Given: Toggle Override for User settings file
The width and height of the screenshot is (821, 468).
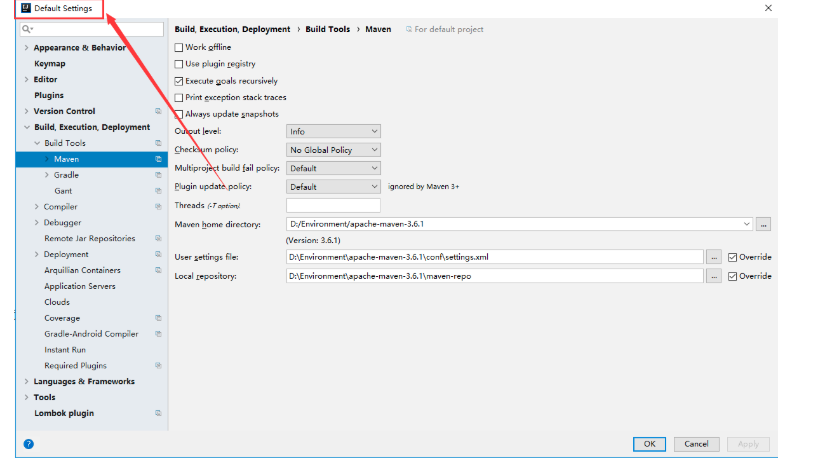Looking at the screenshot, I should point(733,257).
